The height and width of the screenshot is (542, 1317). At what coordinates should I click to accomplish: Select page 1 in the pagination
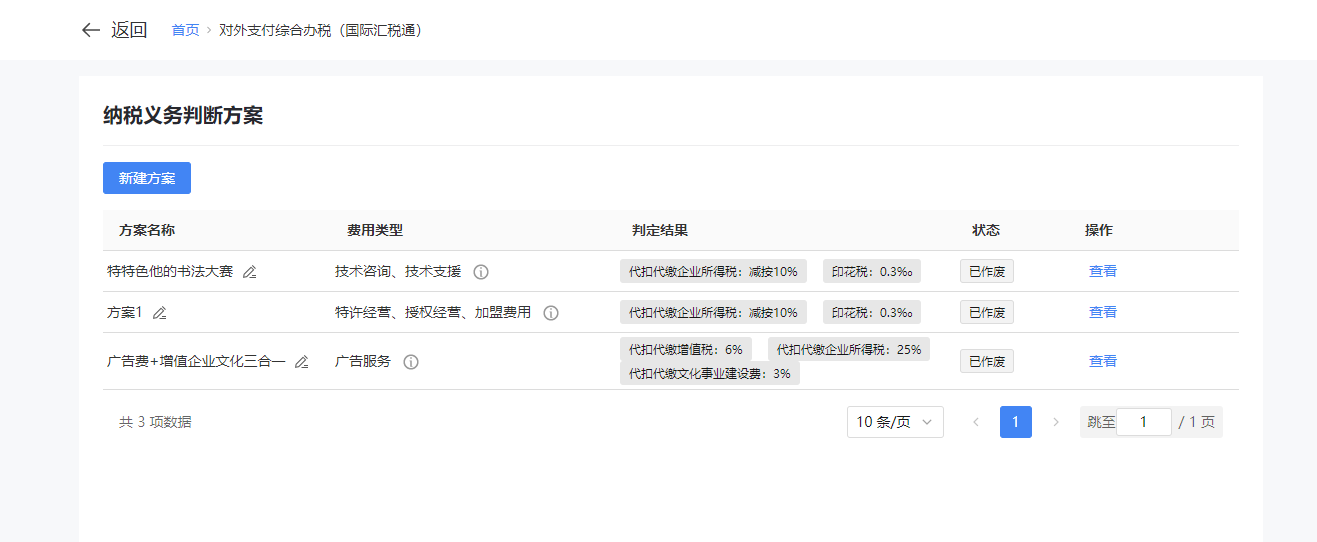(x=1015, y=422)
